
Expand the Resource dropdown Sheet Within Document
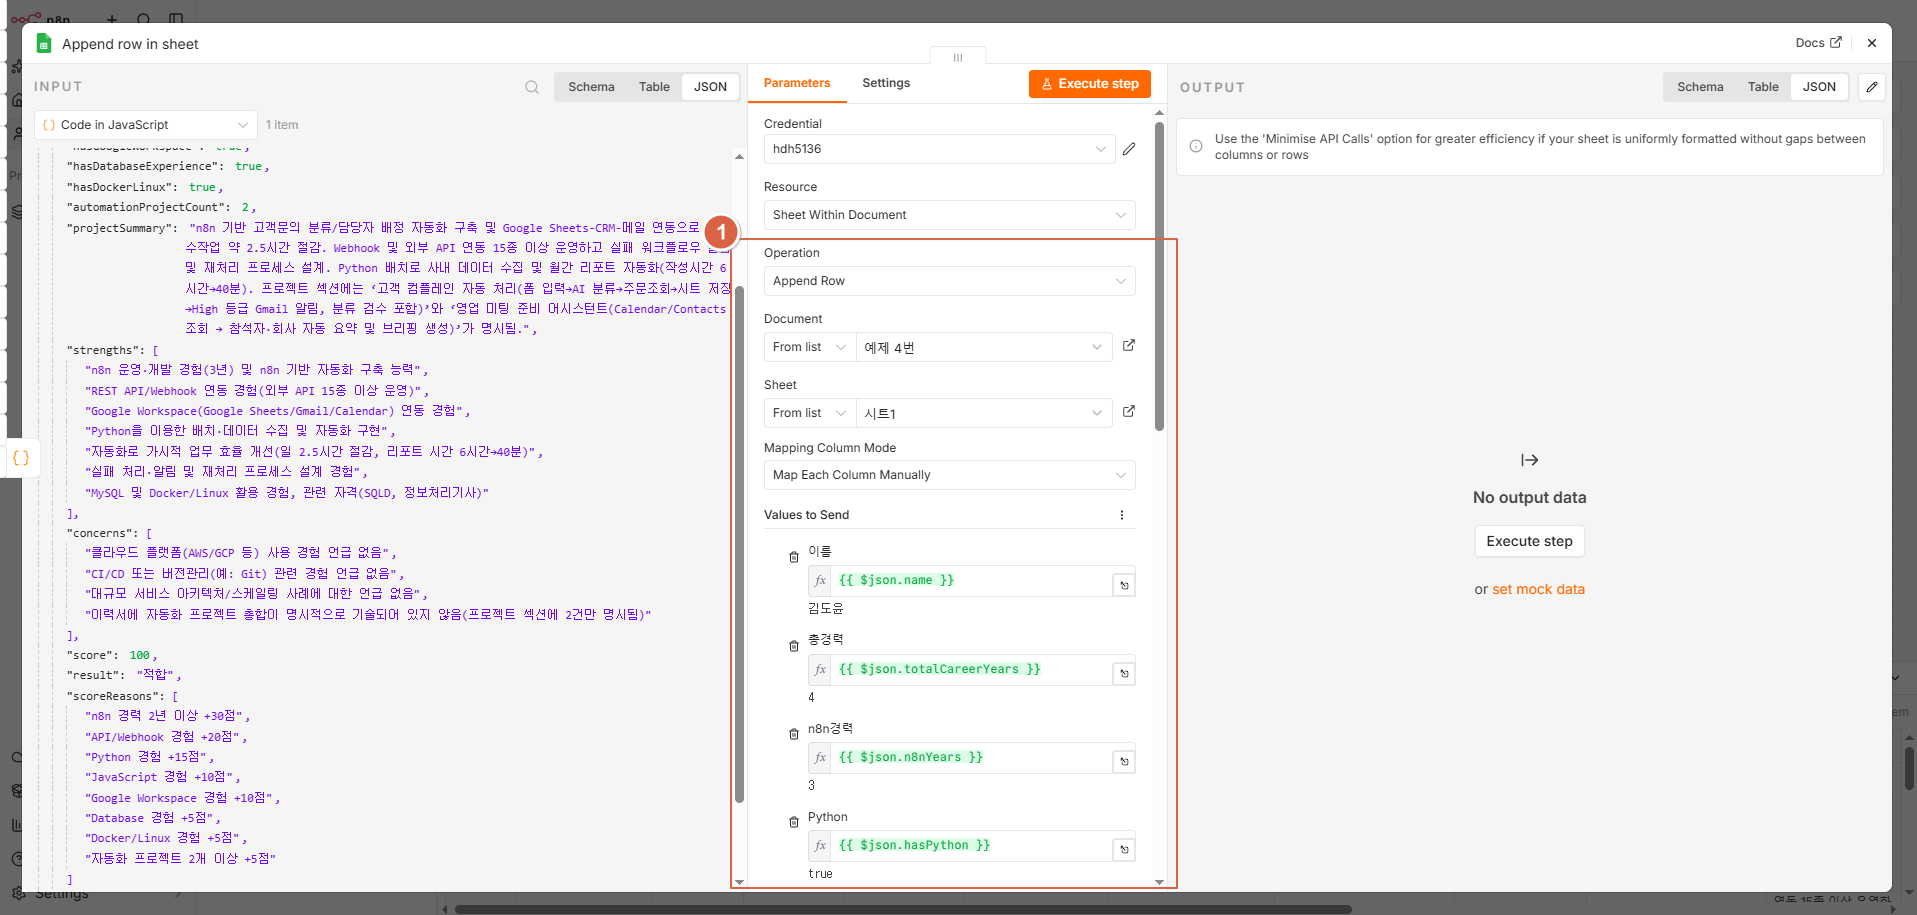[x=949, y=215]
